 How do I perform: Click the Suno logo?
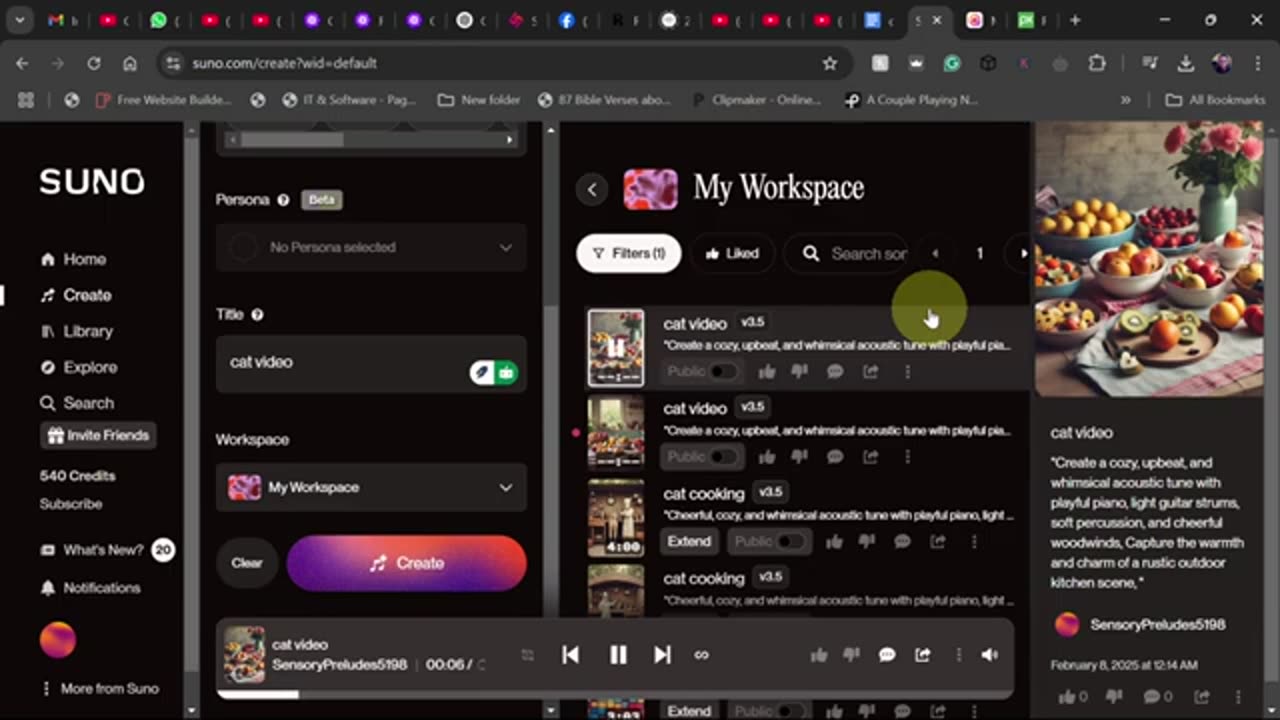(92, 182)
